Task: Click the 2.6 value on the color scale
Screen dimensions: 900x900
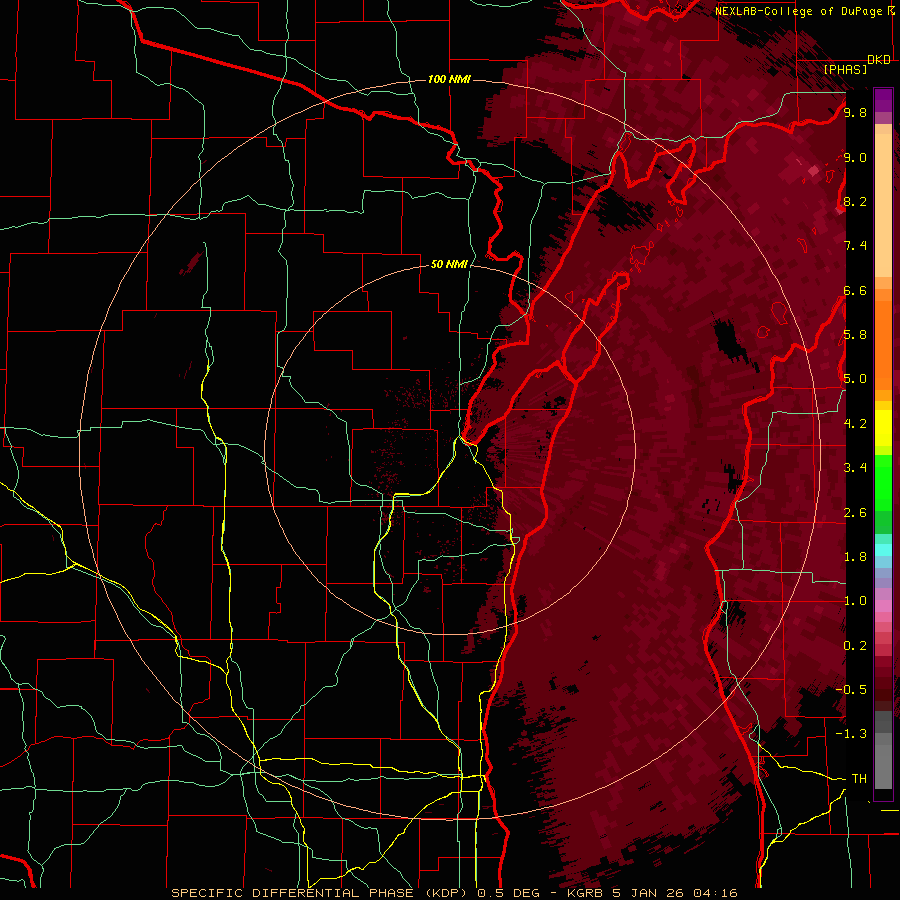Action: [x=855, y=512]
